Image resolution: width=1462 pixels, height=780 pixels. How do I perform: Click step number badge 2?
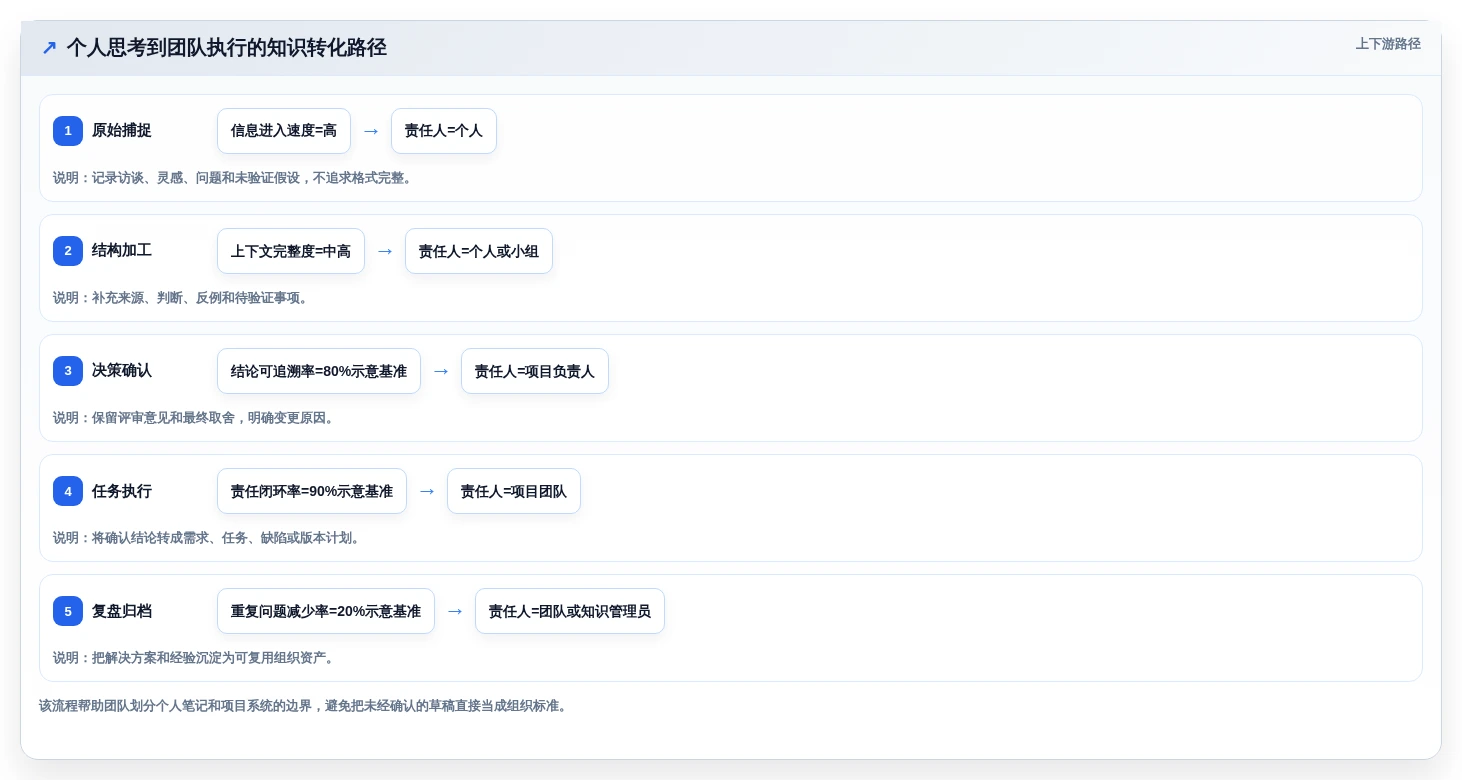[68, 251]
